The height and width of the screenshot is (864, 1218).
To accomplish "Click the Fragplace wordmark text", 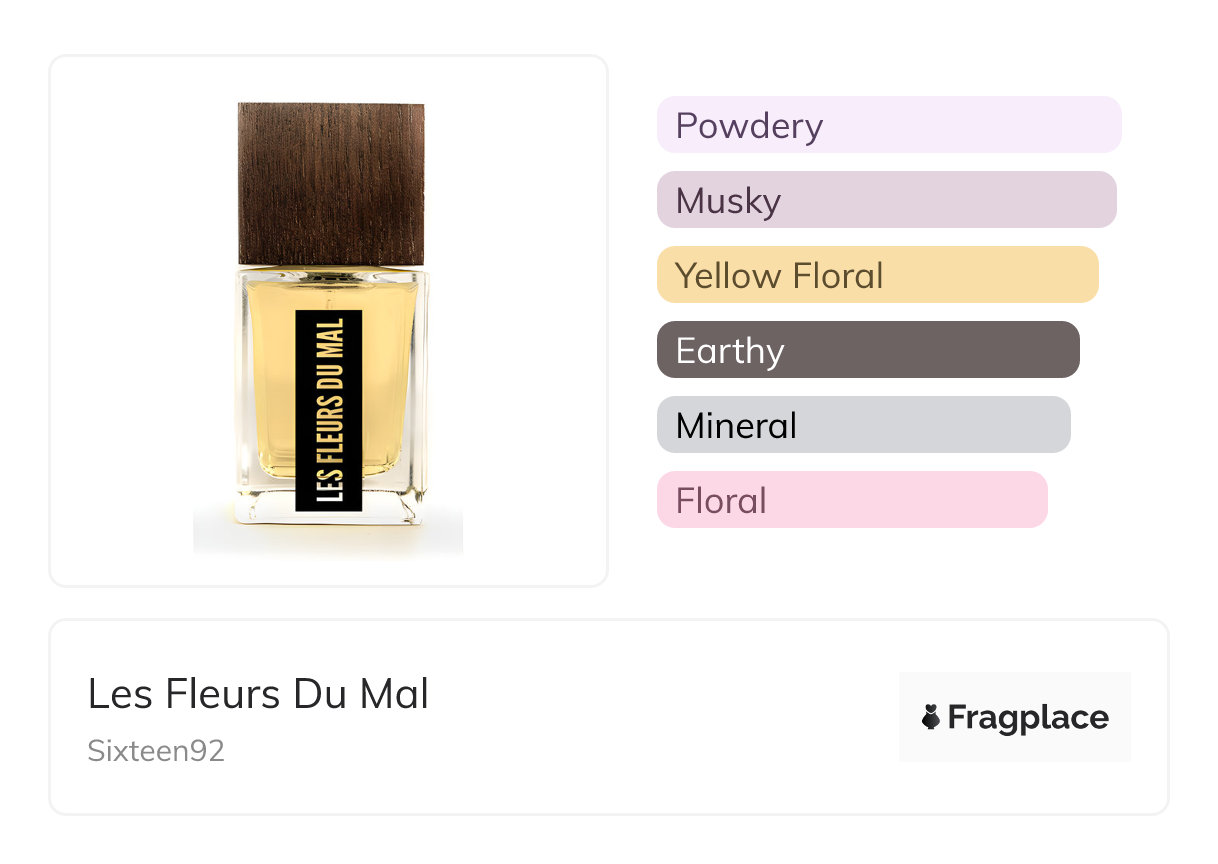I will [x=1028, y=717].
